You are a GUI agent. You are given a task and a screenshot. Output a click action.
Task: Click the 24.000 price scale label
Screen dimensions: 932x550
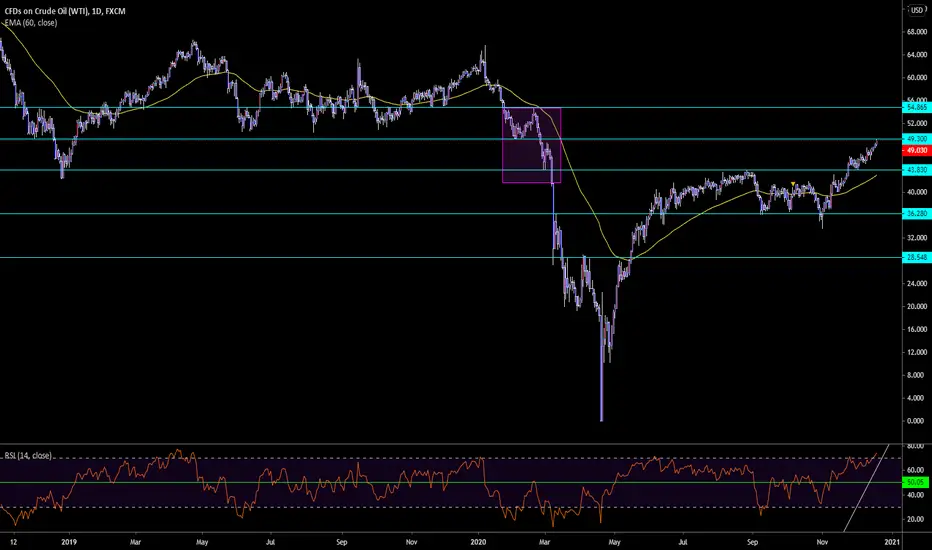[917, 284]
